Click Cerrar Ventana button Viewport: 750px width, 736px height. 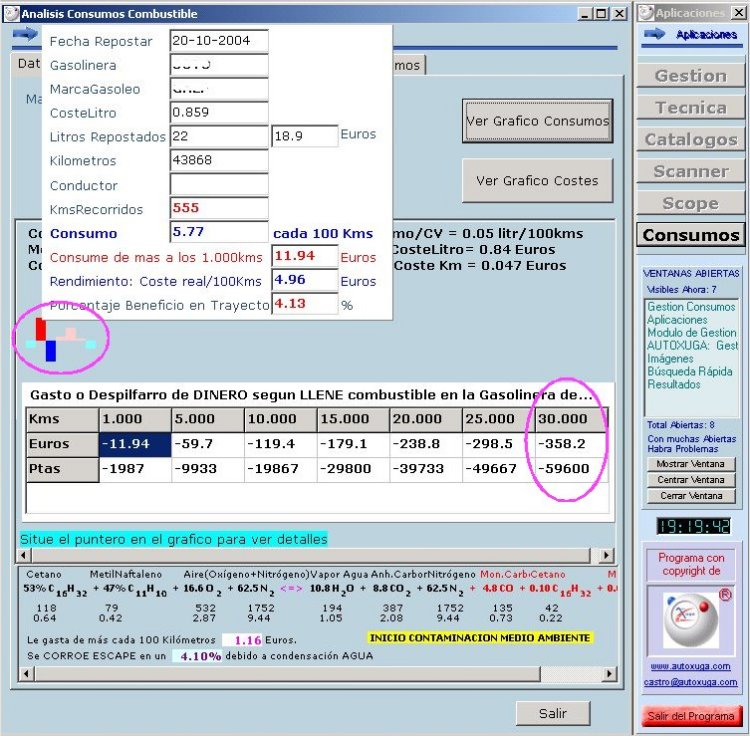pos(691,496)
